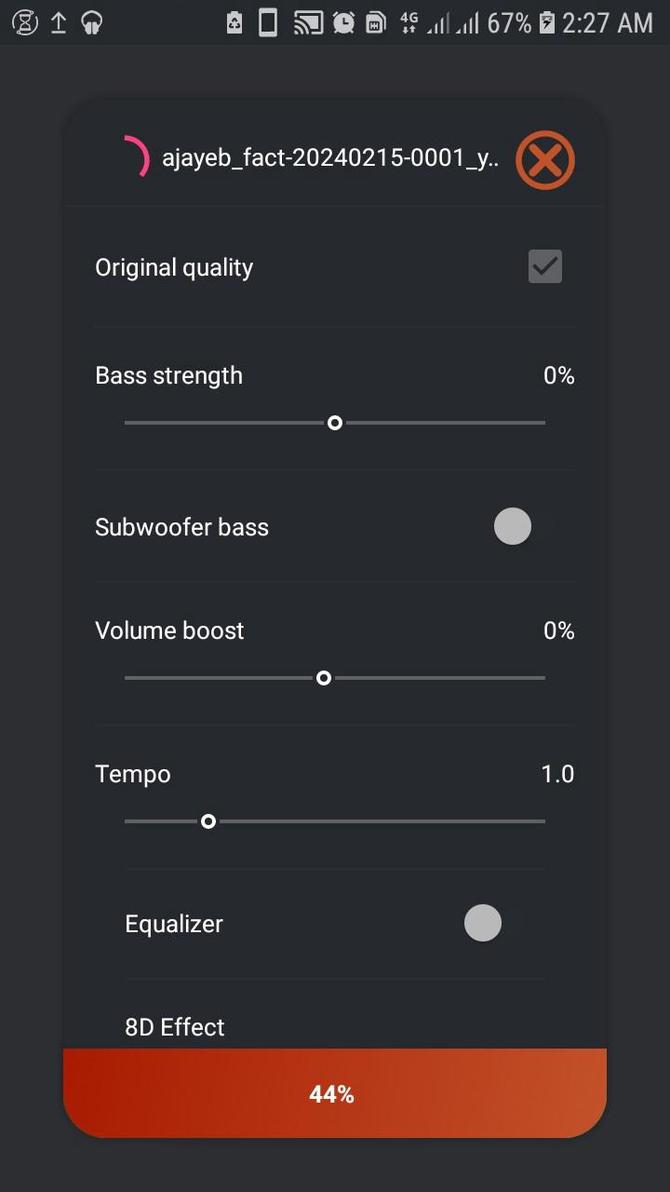The image size is (670, 1192).
Task: Tap the ajayeb_fact file name title
Action: (330, 159)
